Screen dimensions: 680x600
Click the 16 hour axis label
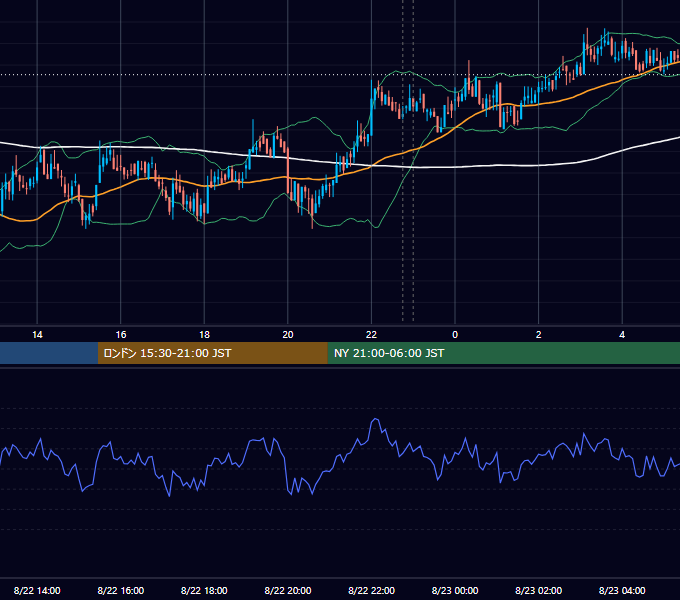click(x=121, y=335)
